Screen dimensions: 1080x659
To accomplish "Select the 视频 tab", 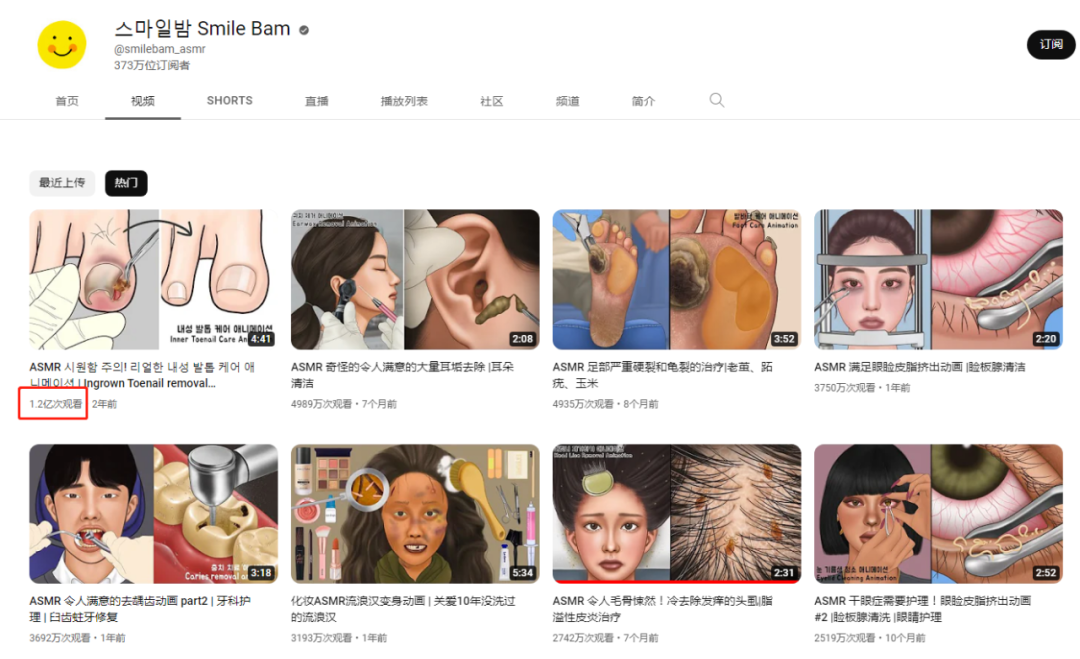I will point(143,101).
